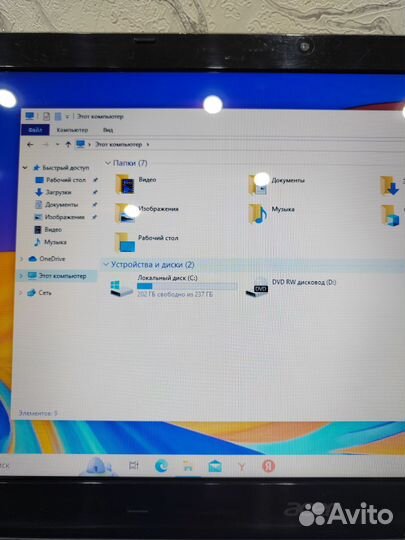Screen dimensions: 405x540
Task: Switch to the Вид ribbon tab
Action: [x=108, y=130]
